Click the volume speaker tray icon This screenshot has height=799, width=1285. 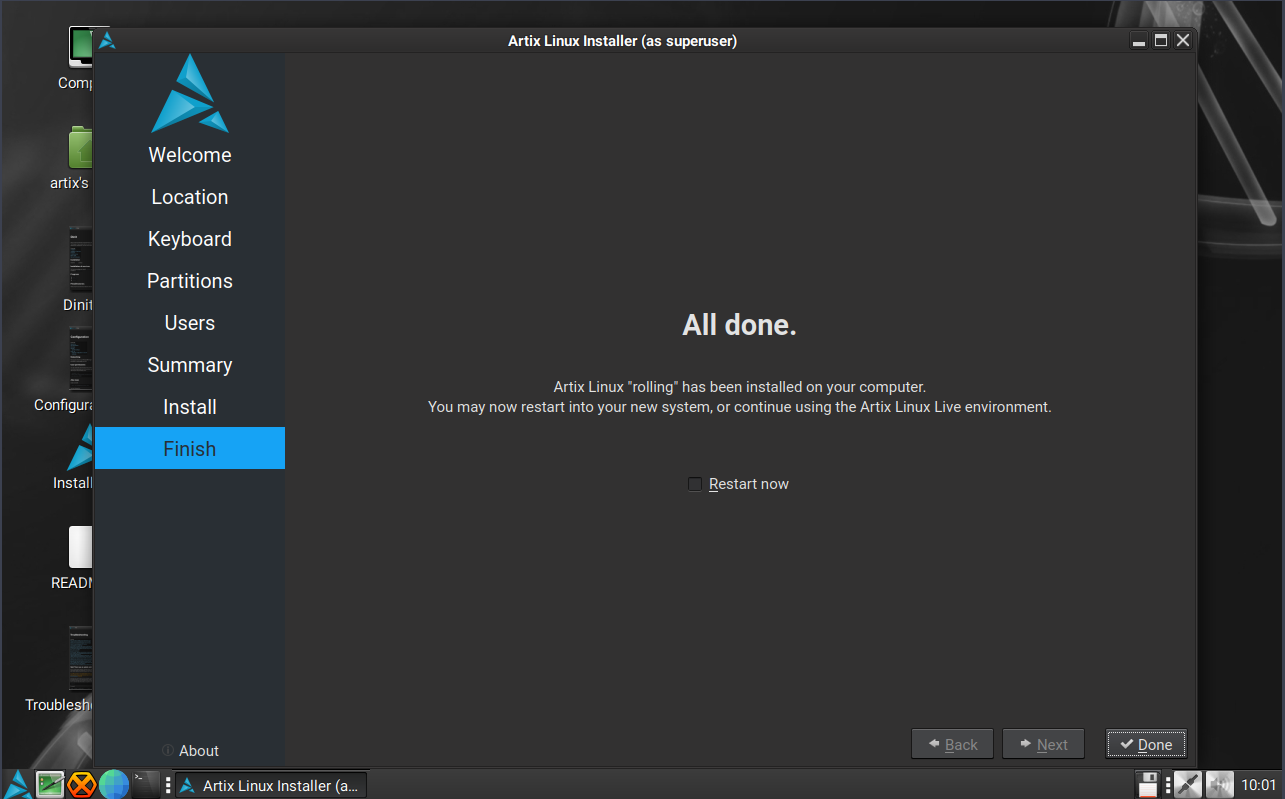[1219, 785]
